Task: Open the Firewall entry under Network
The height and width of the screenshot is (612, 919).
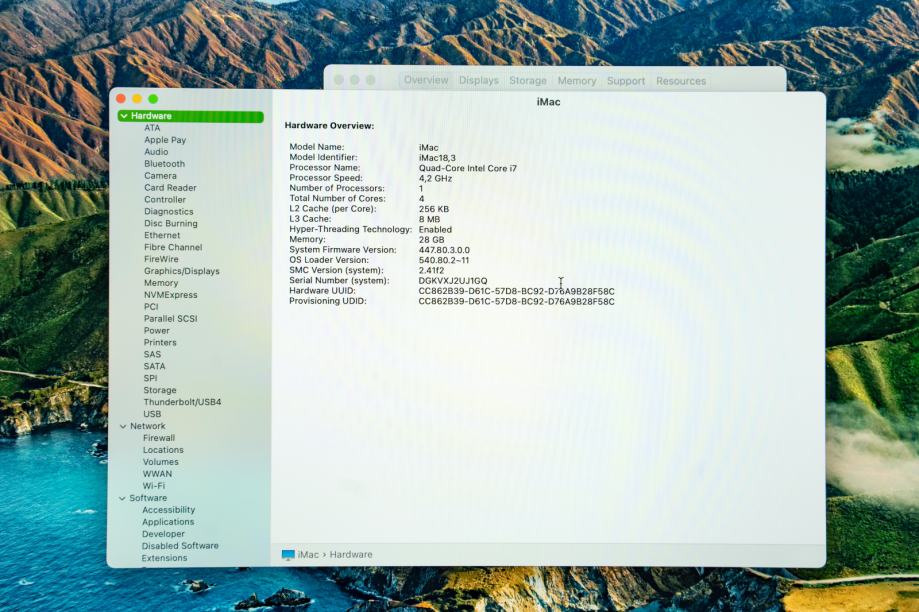Action: 158,438
